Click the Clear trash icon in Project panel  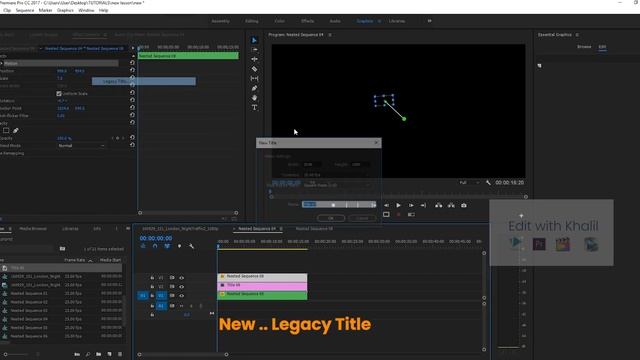[x=120, y=354]
